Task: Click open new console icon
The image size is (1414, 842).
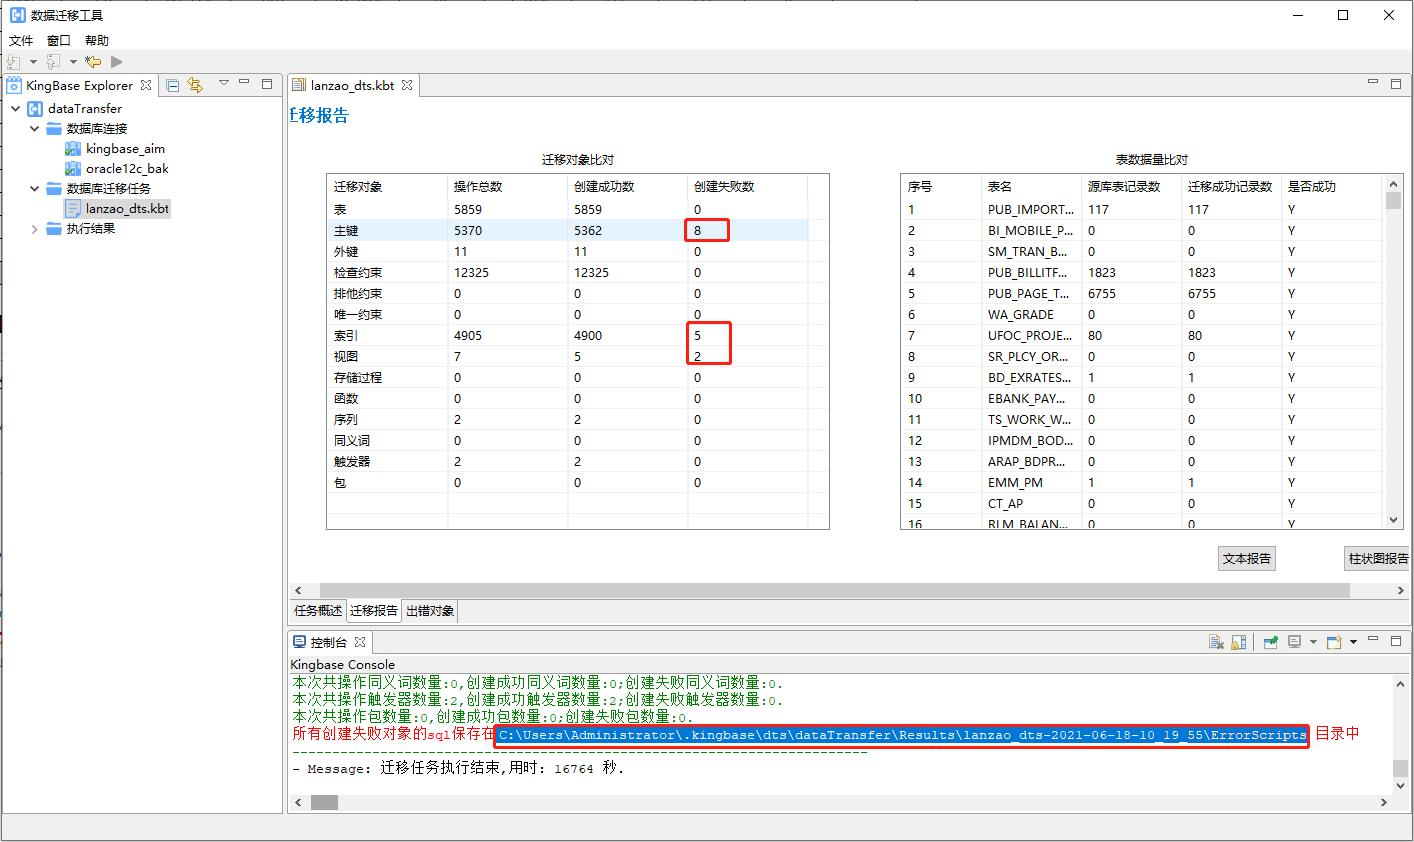Action: tap(1334, 642)
